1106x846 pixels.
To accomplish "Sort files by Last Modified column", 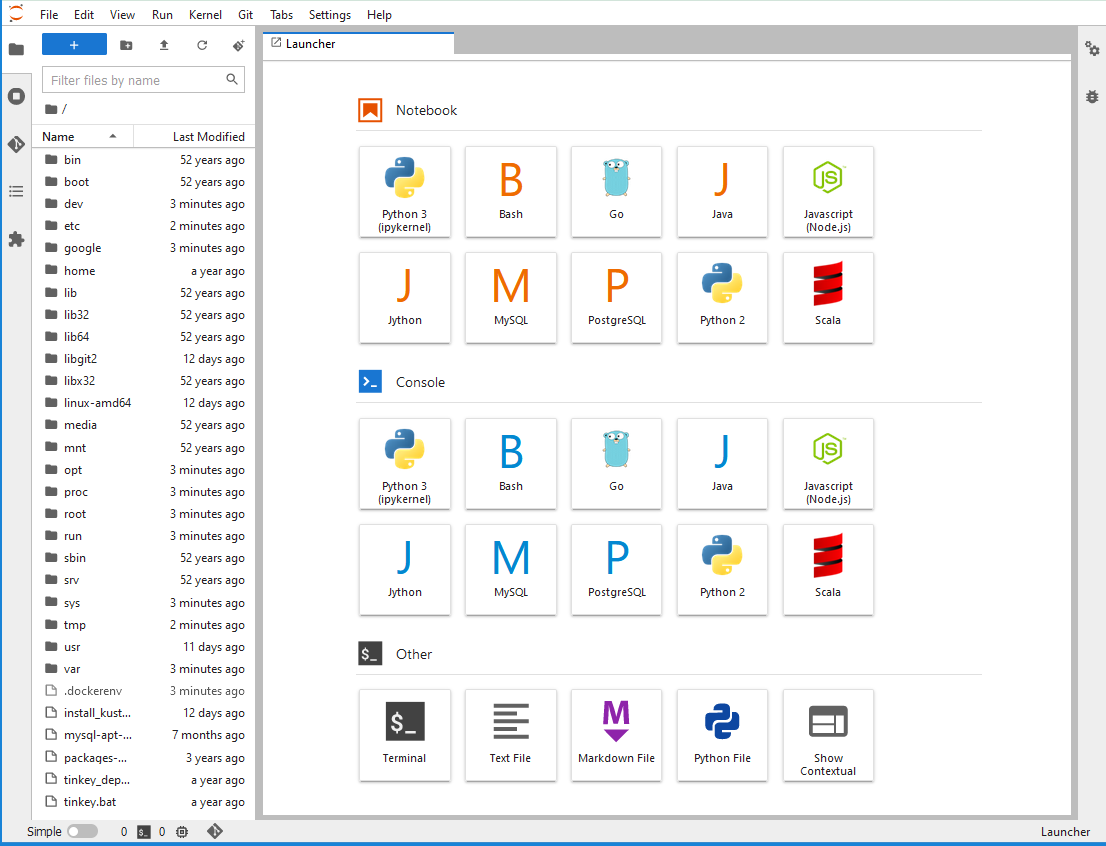I will pos(194,137).
